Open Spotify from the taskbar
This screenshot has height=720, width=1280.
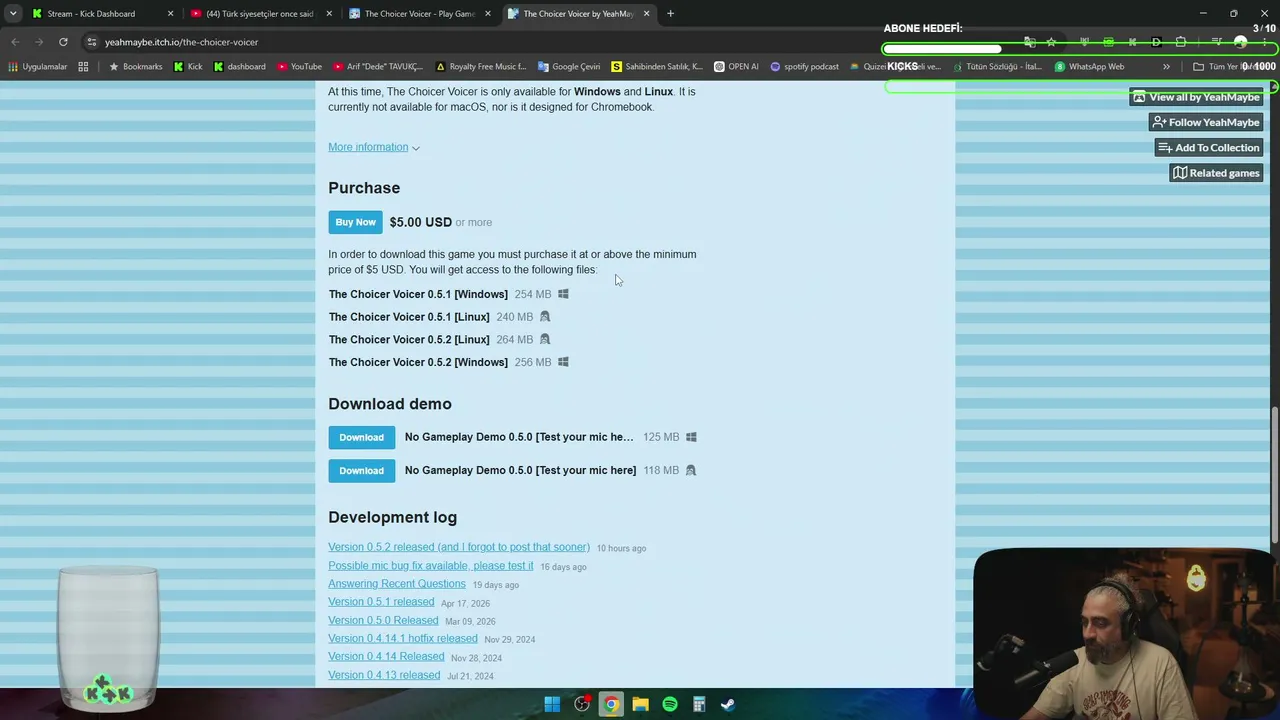point(670,704)
